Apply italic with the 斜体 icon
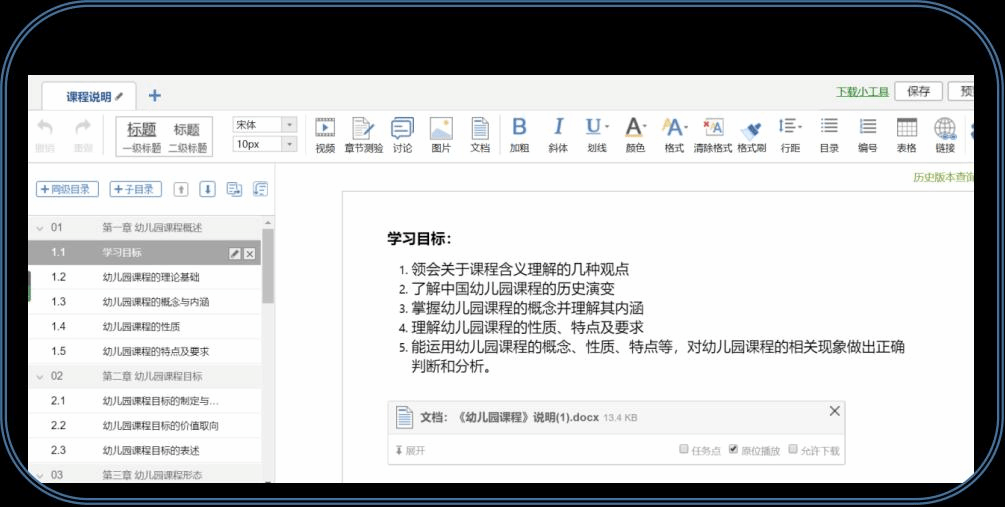The height and width of the screenshot is (507, 1005). tap(558, 133)
